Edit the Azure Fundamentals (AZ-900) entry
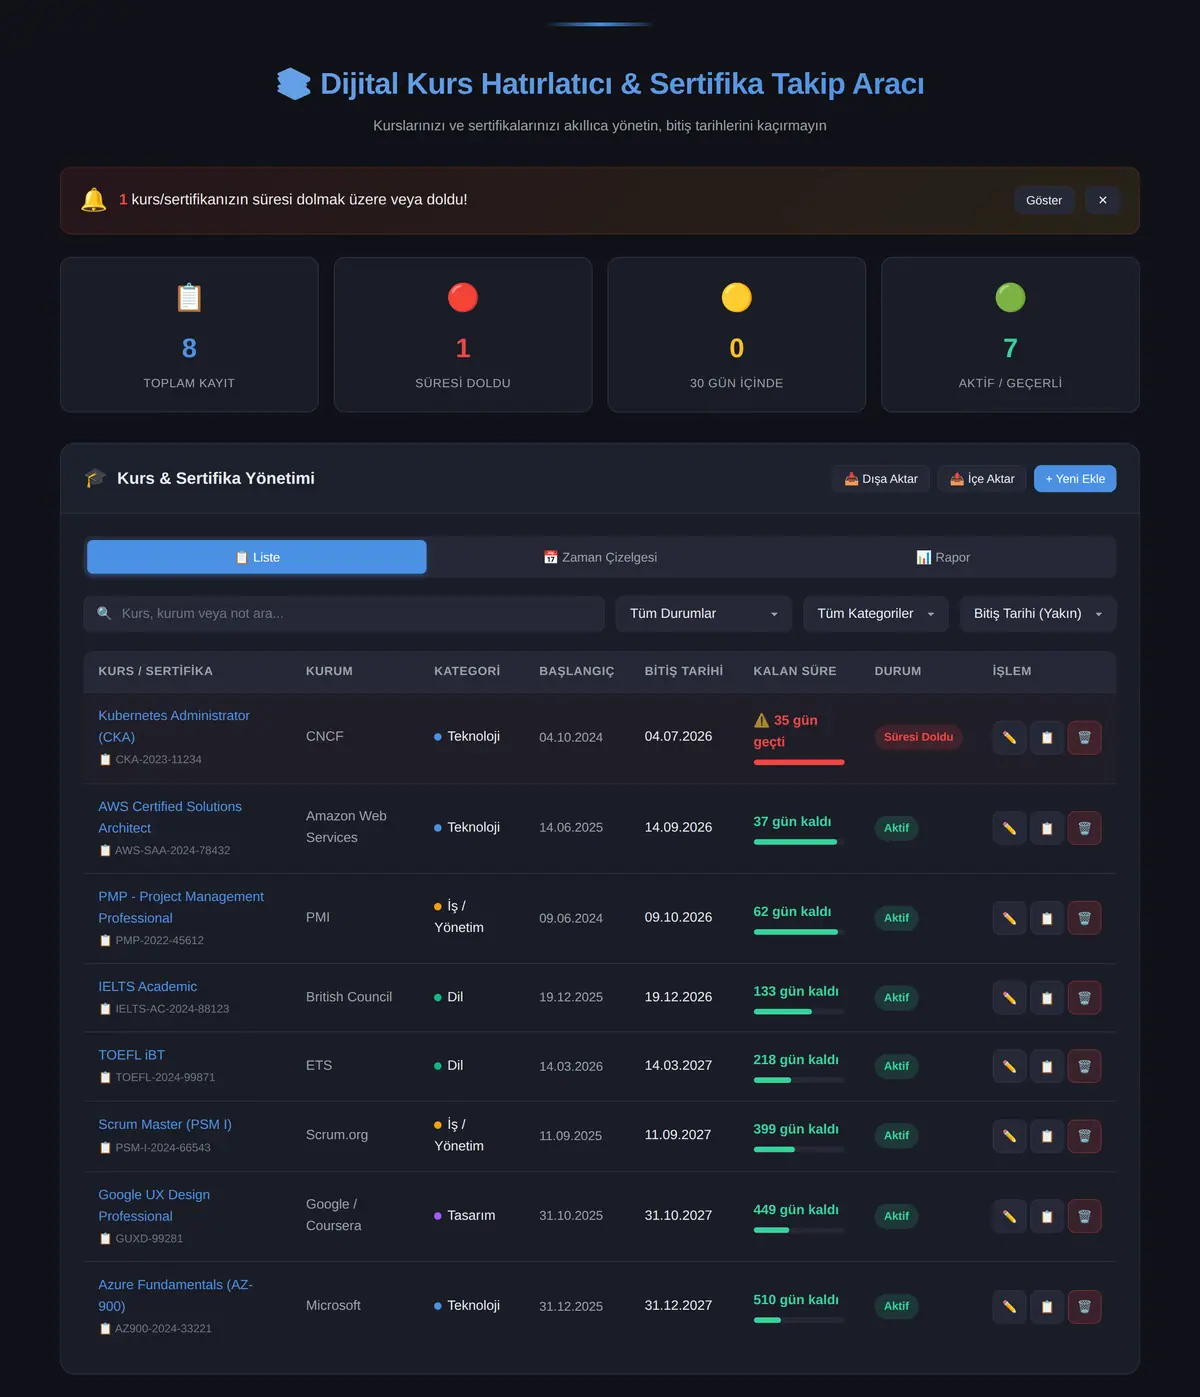Viewport: 1200px width, 1397px height. 1009,1306
